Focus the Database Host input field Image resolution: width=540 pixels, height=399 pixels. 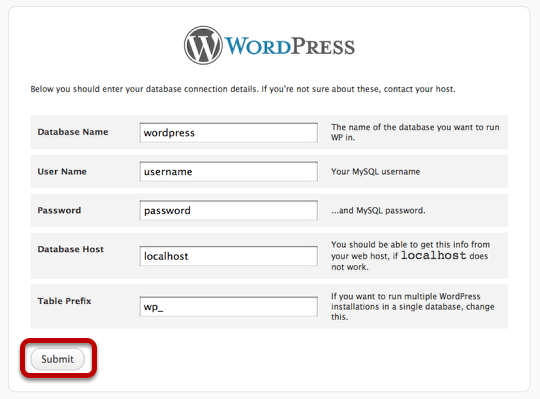[229, 256]
